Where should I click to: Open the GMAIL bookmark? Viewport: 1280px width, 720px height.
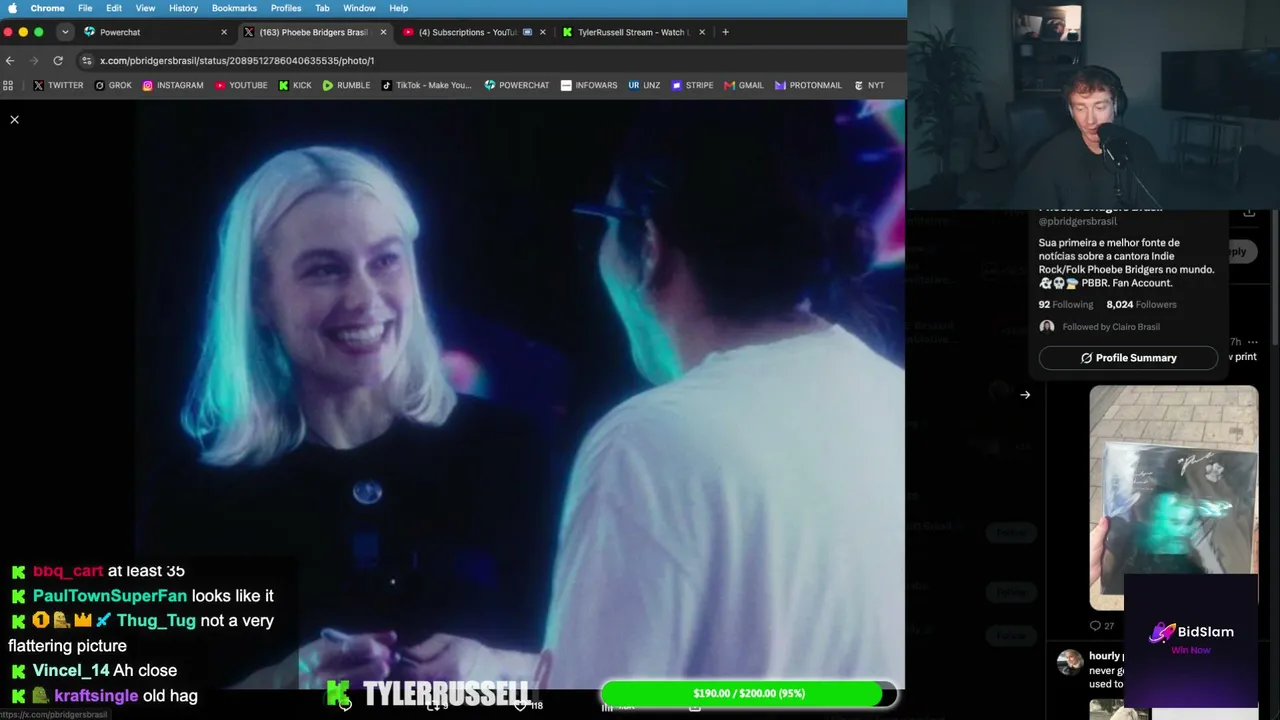[x=744, y=85]
